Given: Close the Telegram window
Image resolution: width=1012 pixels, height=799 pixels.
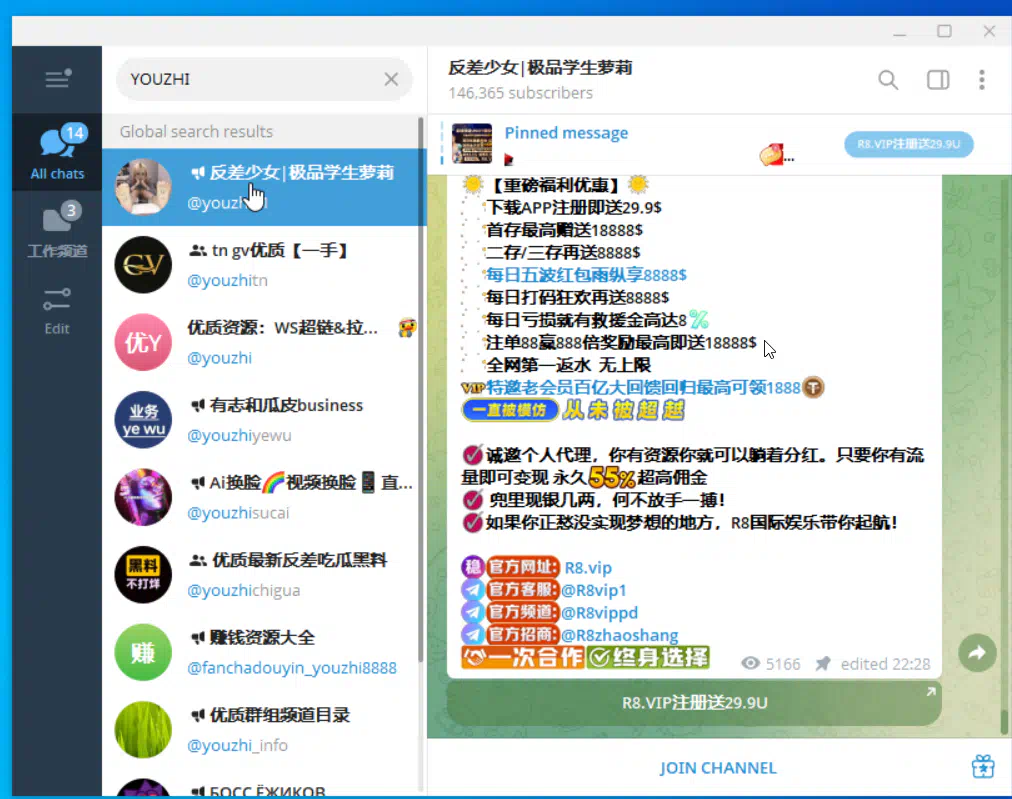Looking at the screenshot, I should pos(989,32).
